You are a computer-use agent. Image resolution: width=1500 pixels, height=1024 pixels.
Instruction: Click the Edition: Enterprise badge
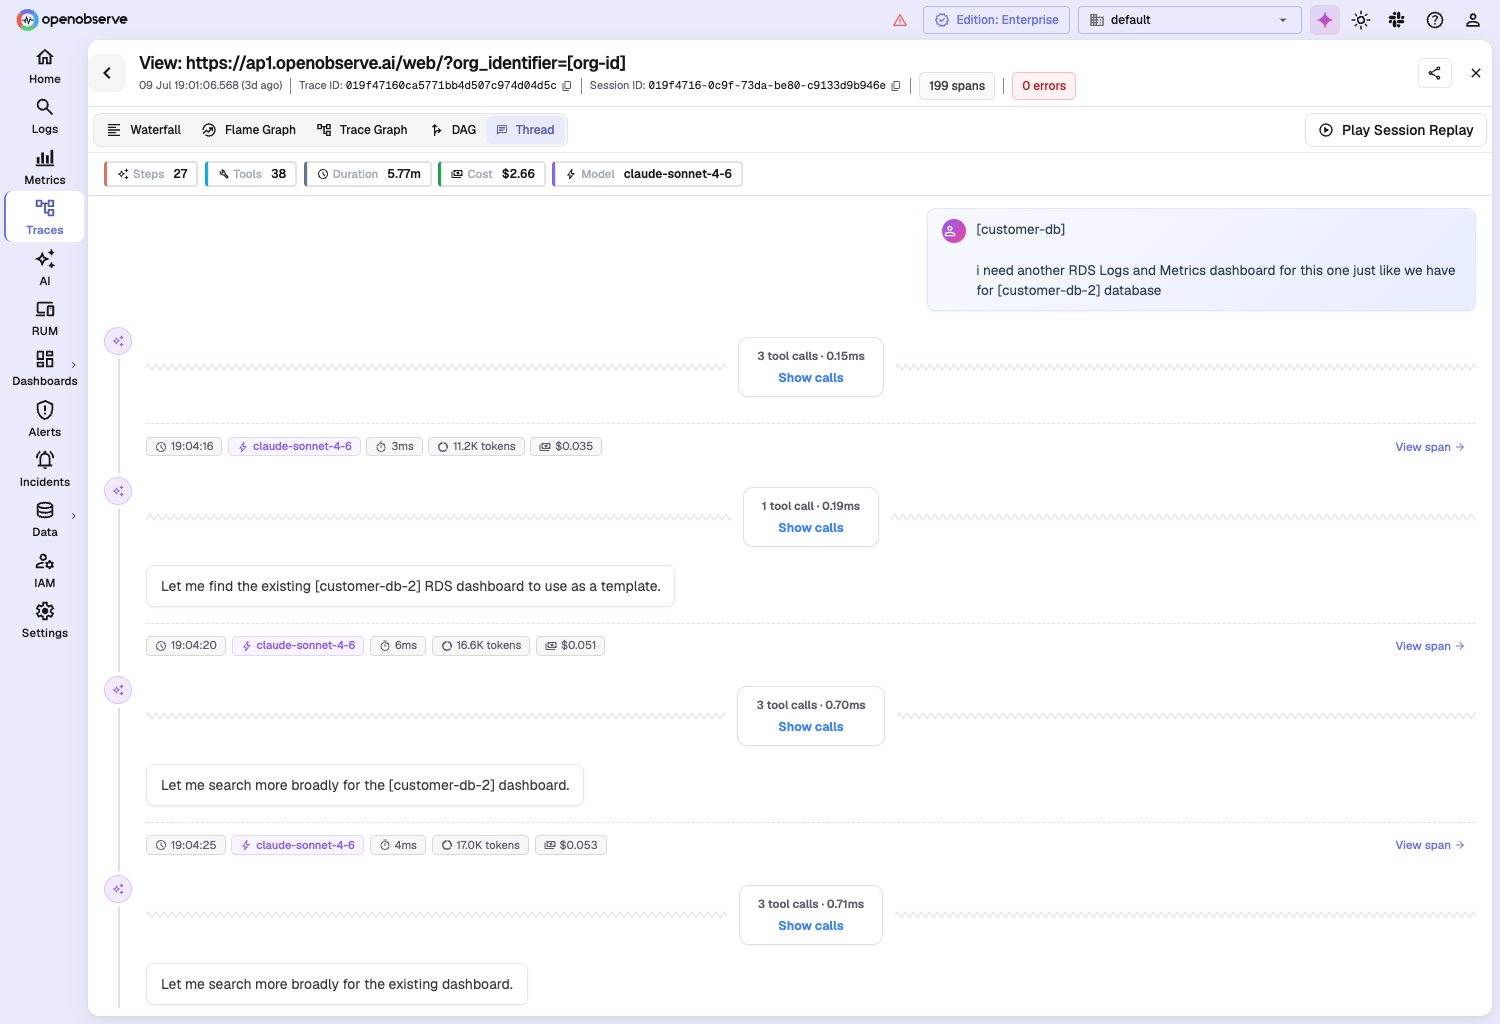click(997, 20)
